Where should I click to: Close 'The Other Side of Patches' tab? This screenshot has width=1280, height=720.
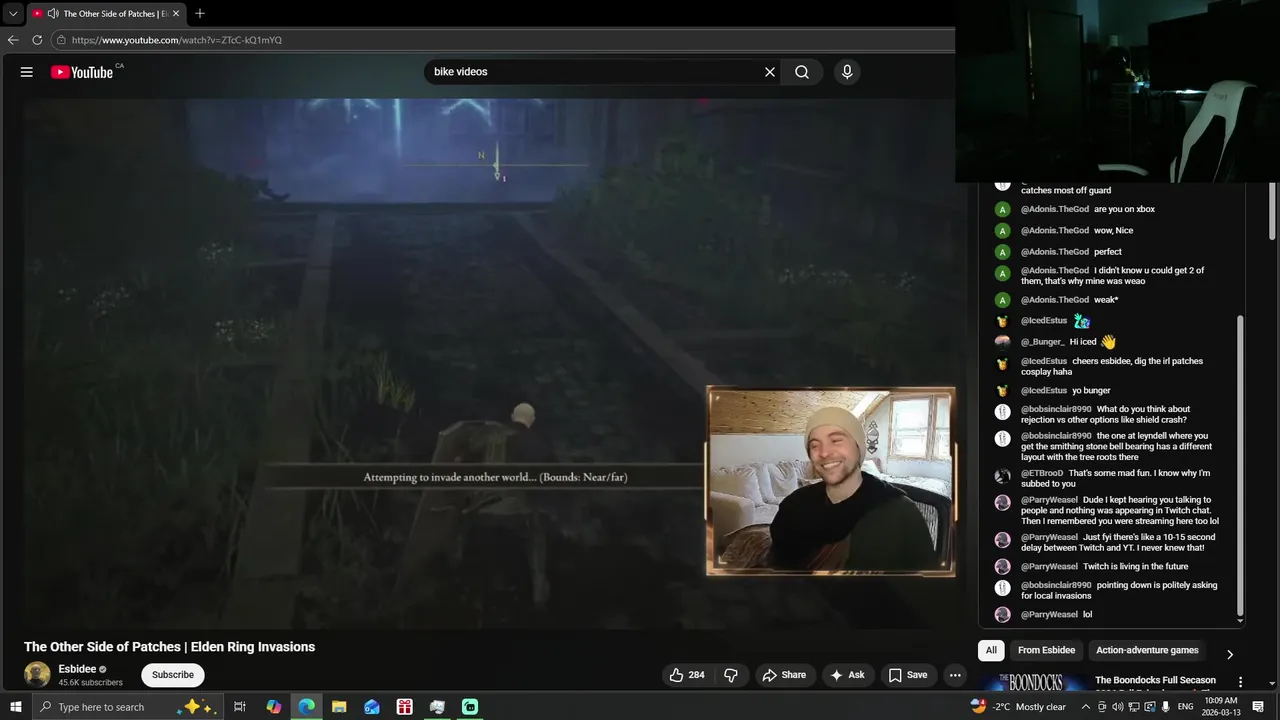pyautogui.click(x=176, y=14)
